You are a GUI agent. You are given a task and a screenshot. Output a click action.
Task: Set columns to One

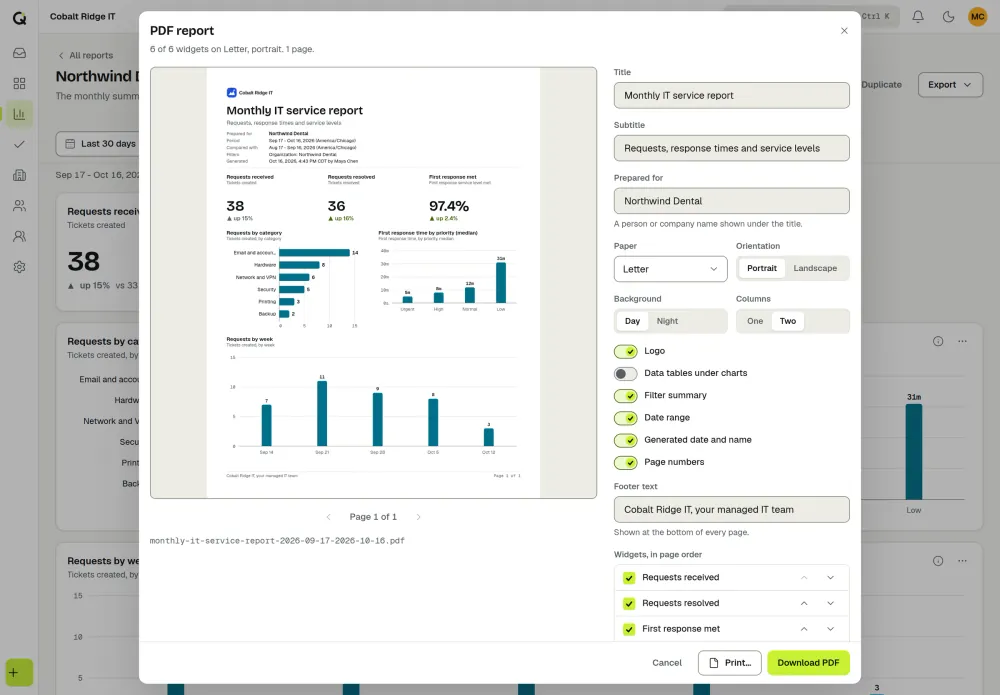point(754,321)
